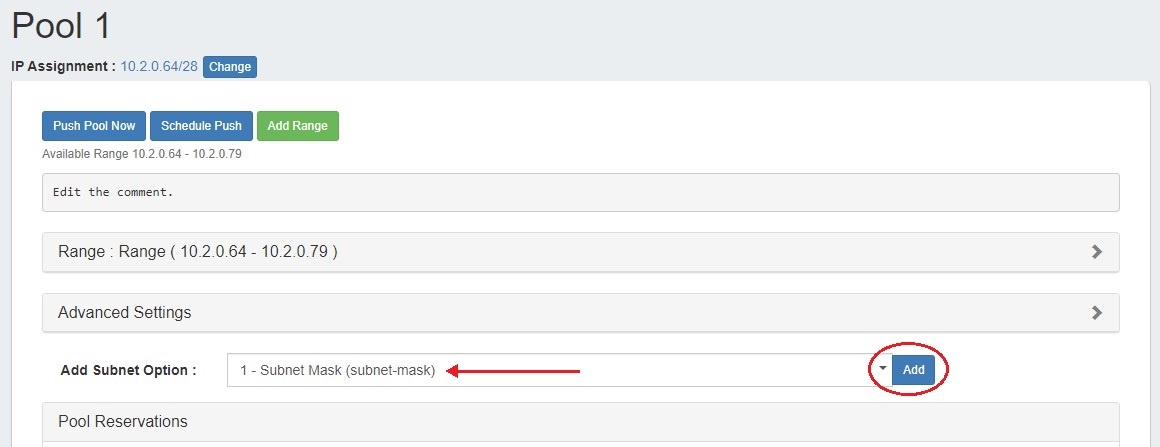Viewport: 1160px width, 447px height.
Task: Click the Pool 1 page heading
Action: pyautogui.click(x=61, y=25)
